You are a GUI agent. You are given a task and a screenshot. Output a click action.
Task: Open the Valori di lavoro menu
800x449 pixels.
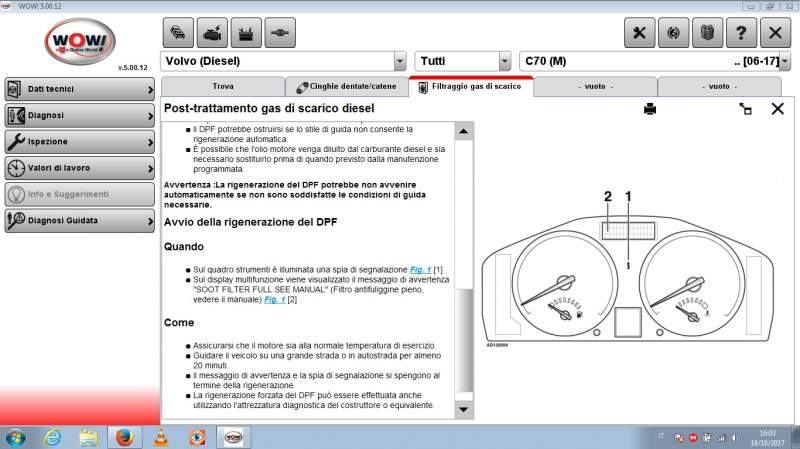point(80,168)
